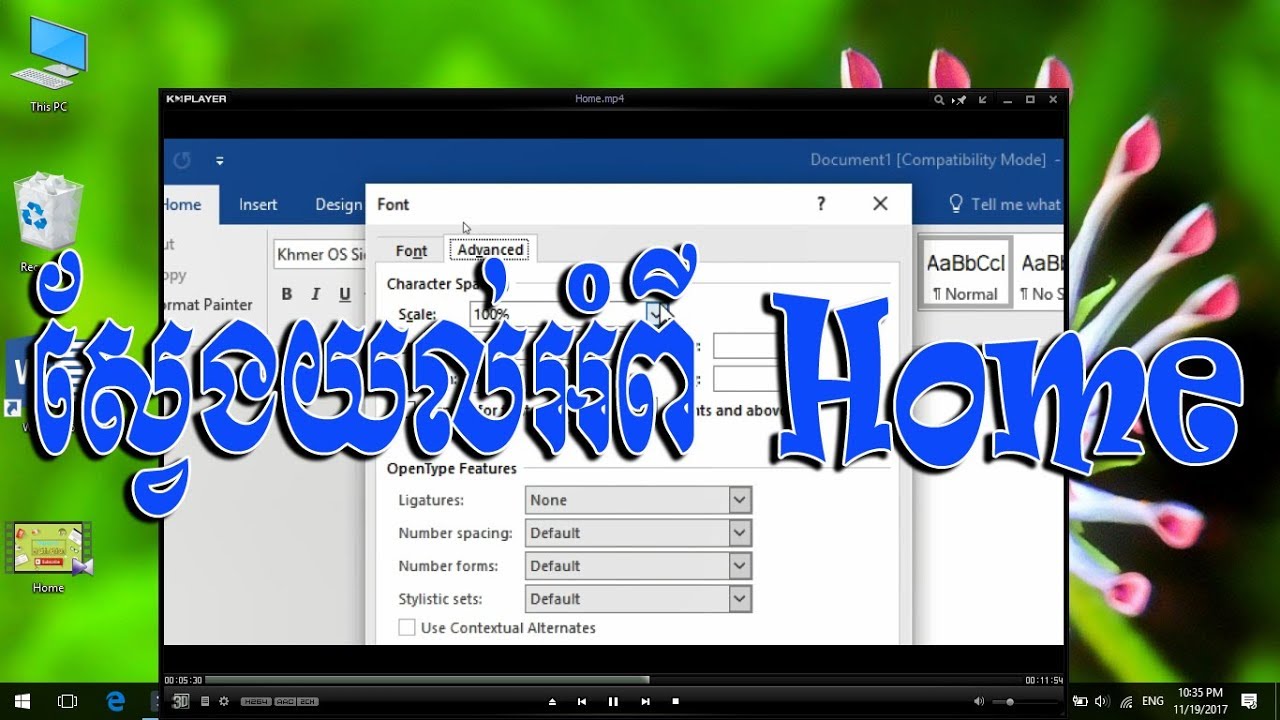The width and height of the screenshot is (1280, 720).
Task: Click the 2CH audio channel badge
Action: coord(306,702)
